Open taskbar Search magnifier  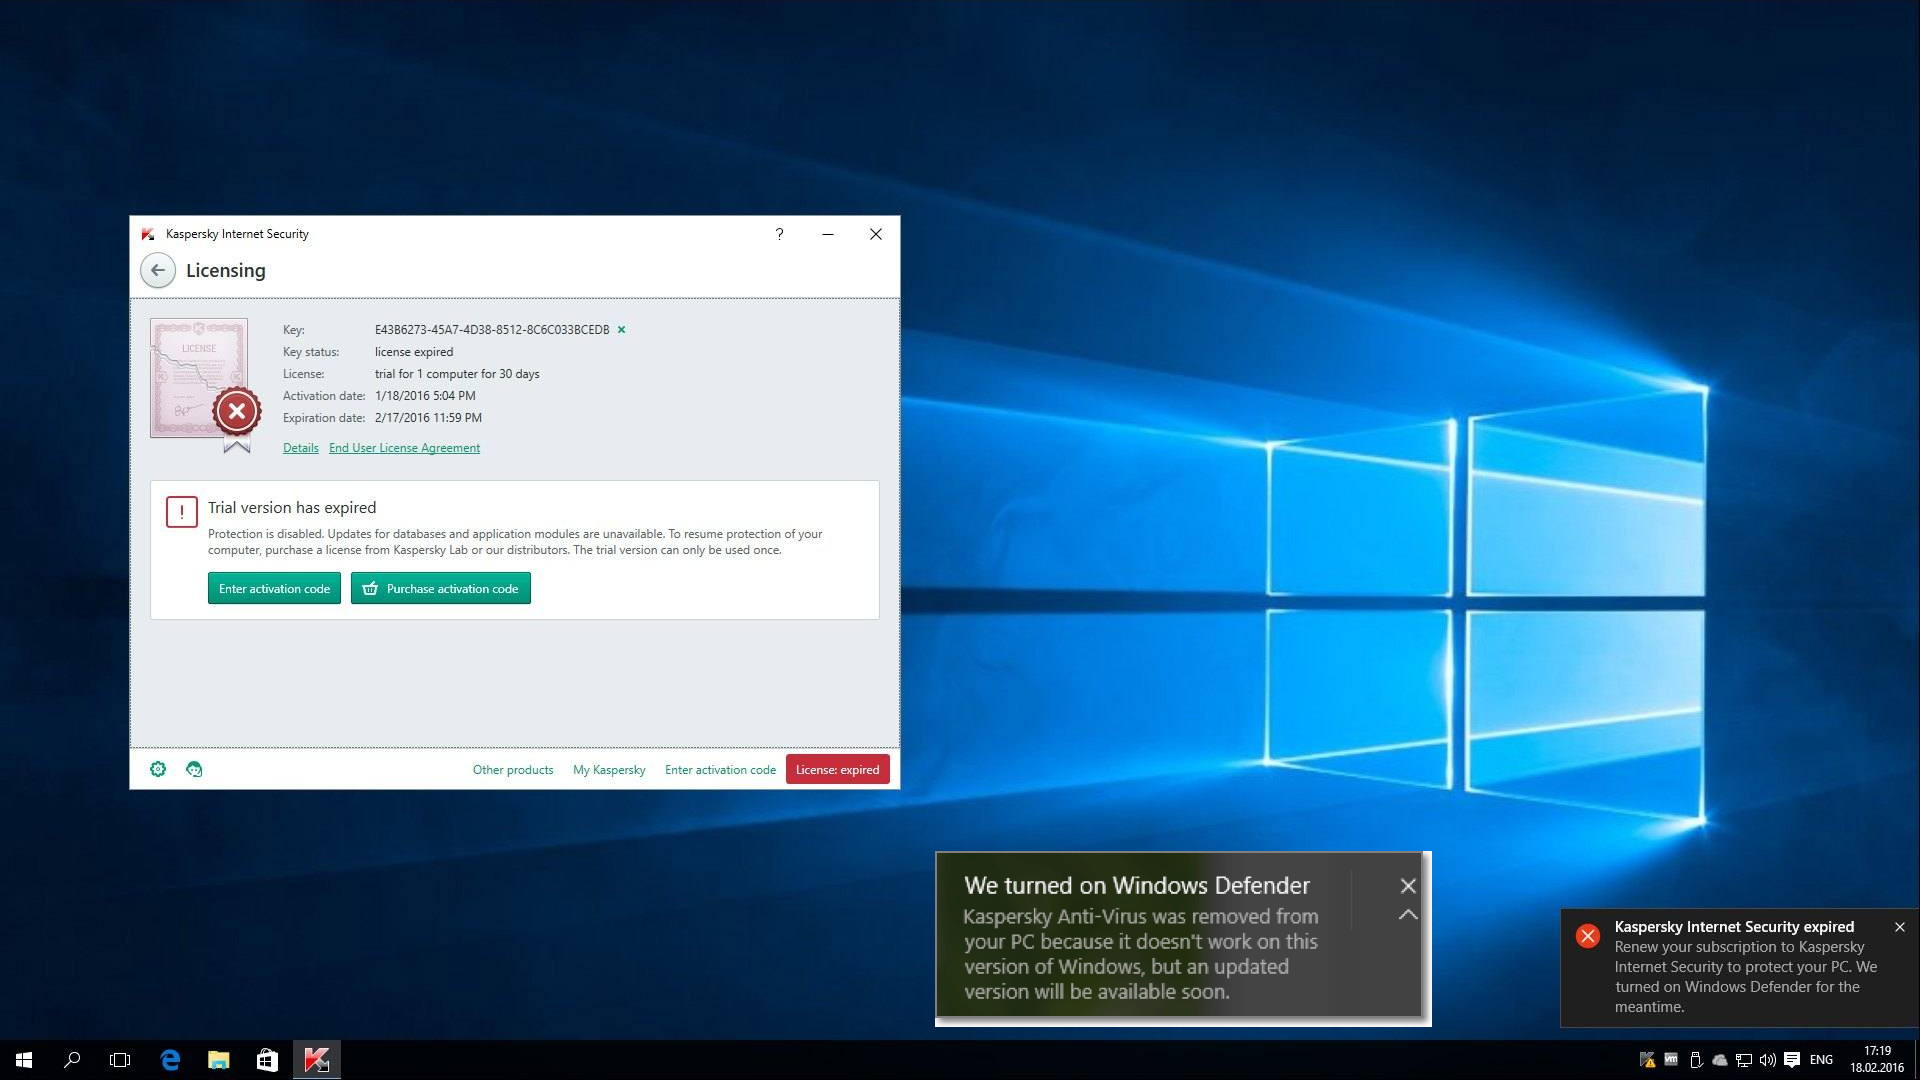pyautogui.click(x=72, y=1060)
